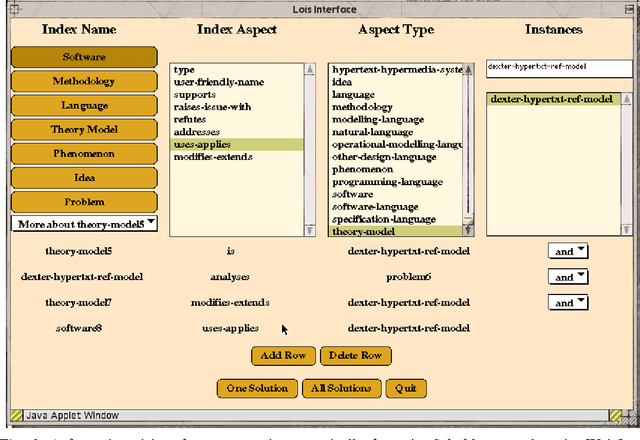Choose the Language index button
The height and width of the screenshot is (440, 640).
pyautogui.click(x=84, y=106)
